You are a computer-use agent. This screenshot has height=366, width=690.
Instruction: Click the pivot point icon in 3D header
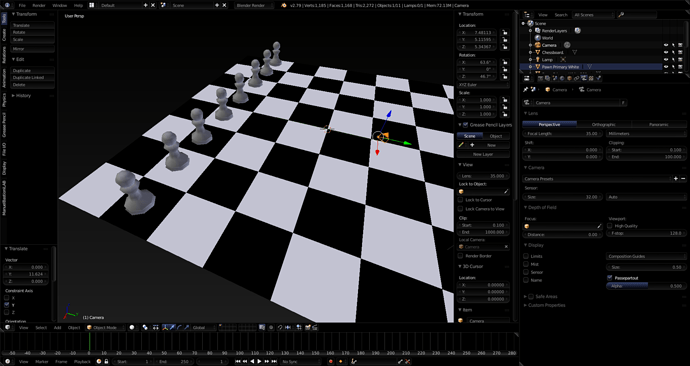point(145,327)
